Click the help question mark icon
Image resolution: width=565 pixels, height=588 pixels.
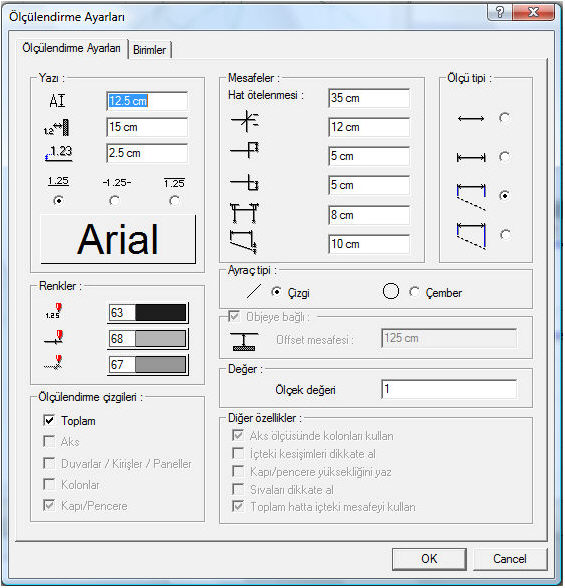pos(500,12)
